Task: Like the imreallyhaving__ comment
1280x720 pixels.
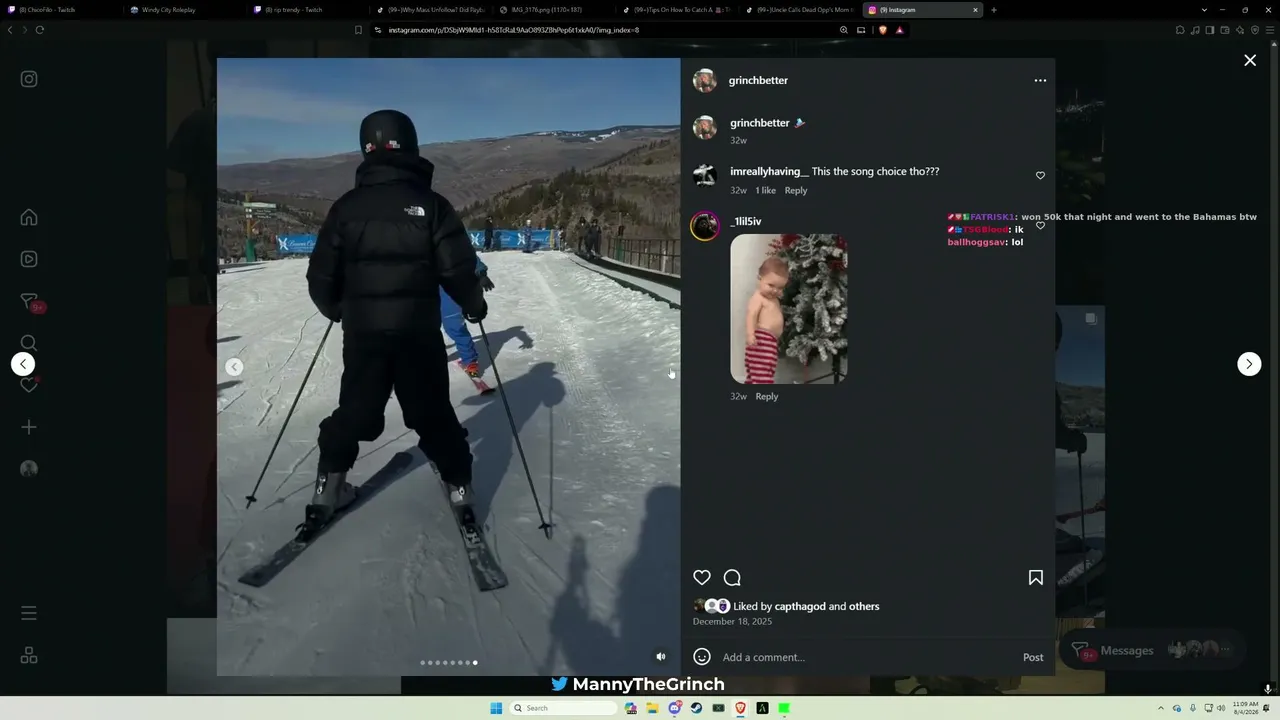Action: (1040, 176)
